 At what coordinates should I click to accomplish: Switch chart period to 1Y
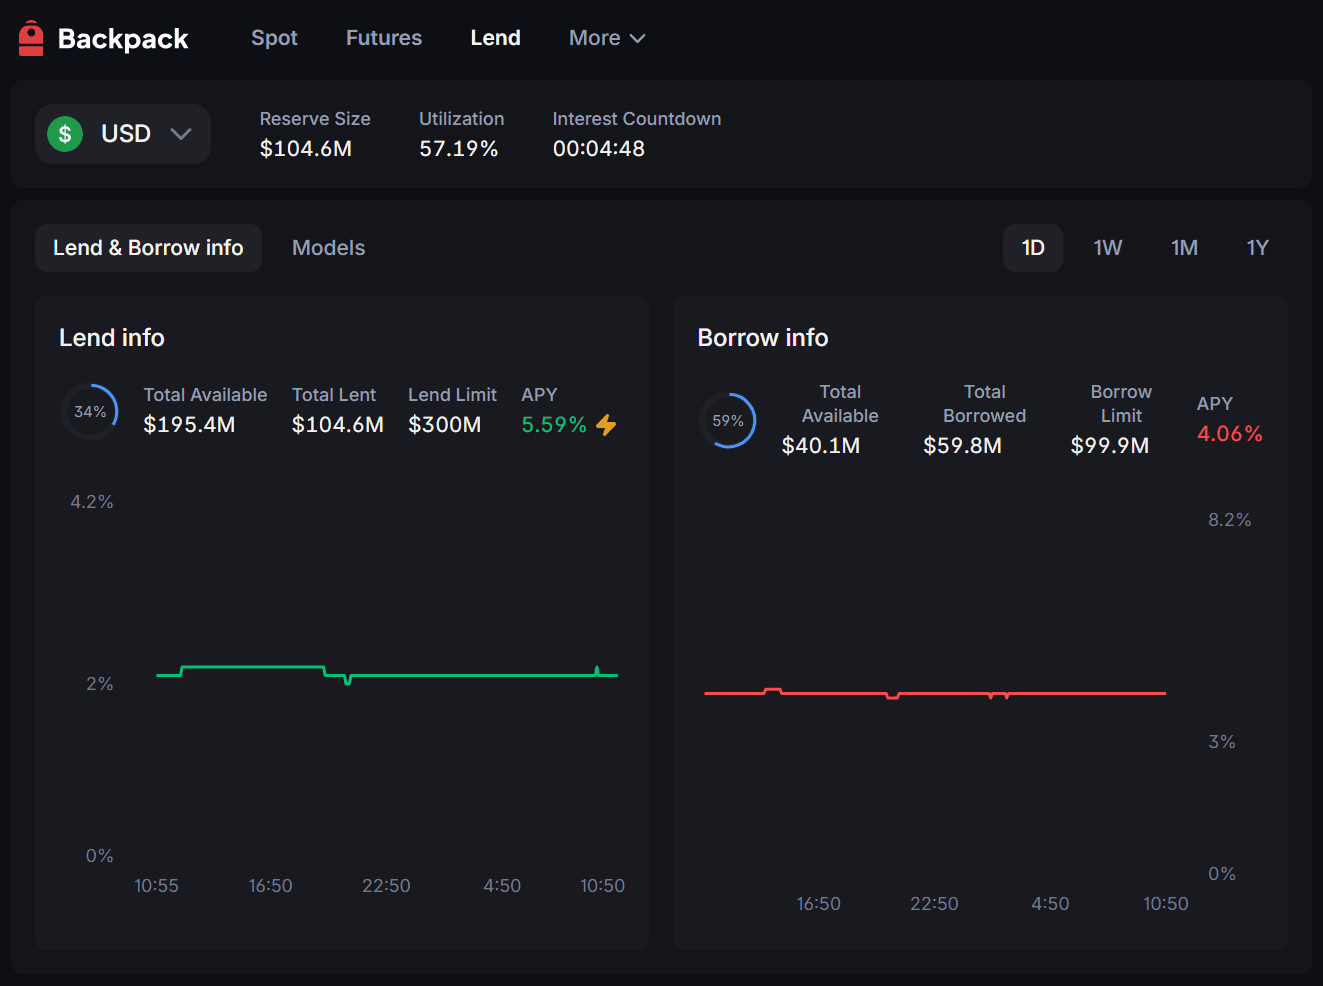tap(1257, 247)
